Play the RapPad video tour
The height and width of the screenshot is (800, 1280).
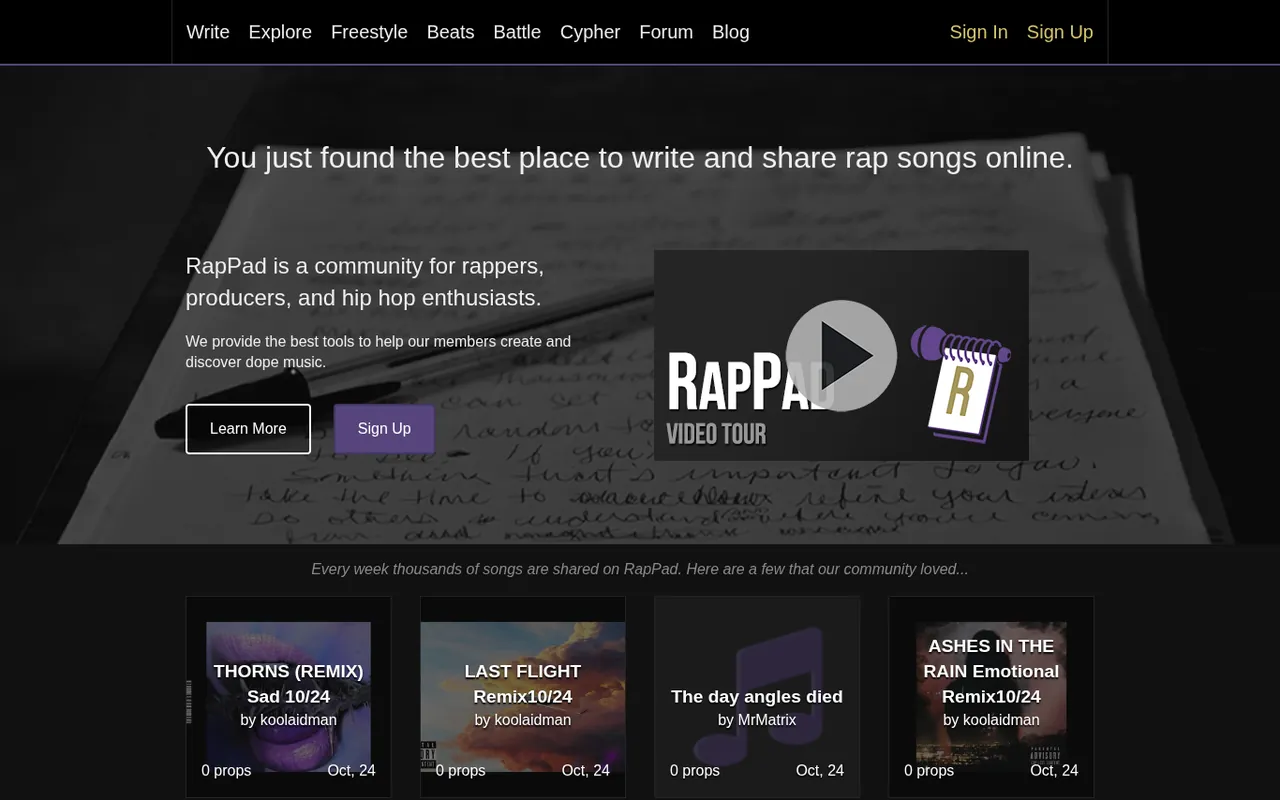pos(841,355)
